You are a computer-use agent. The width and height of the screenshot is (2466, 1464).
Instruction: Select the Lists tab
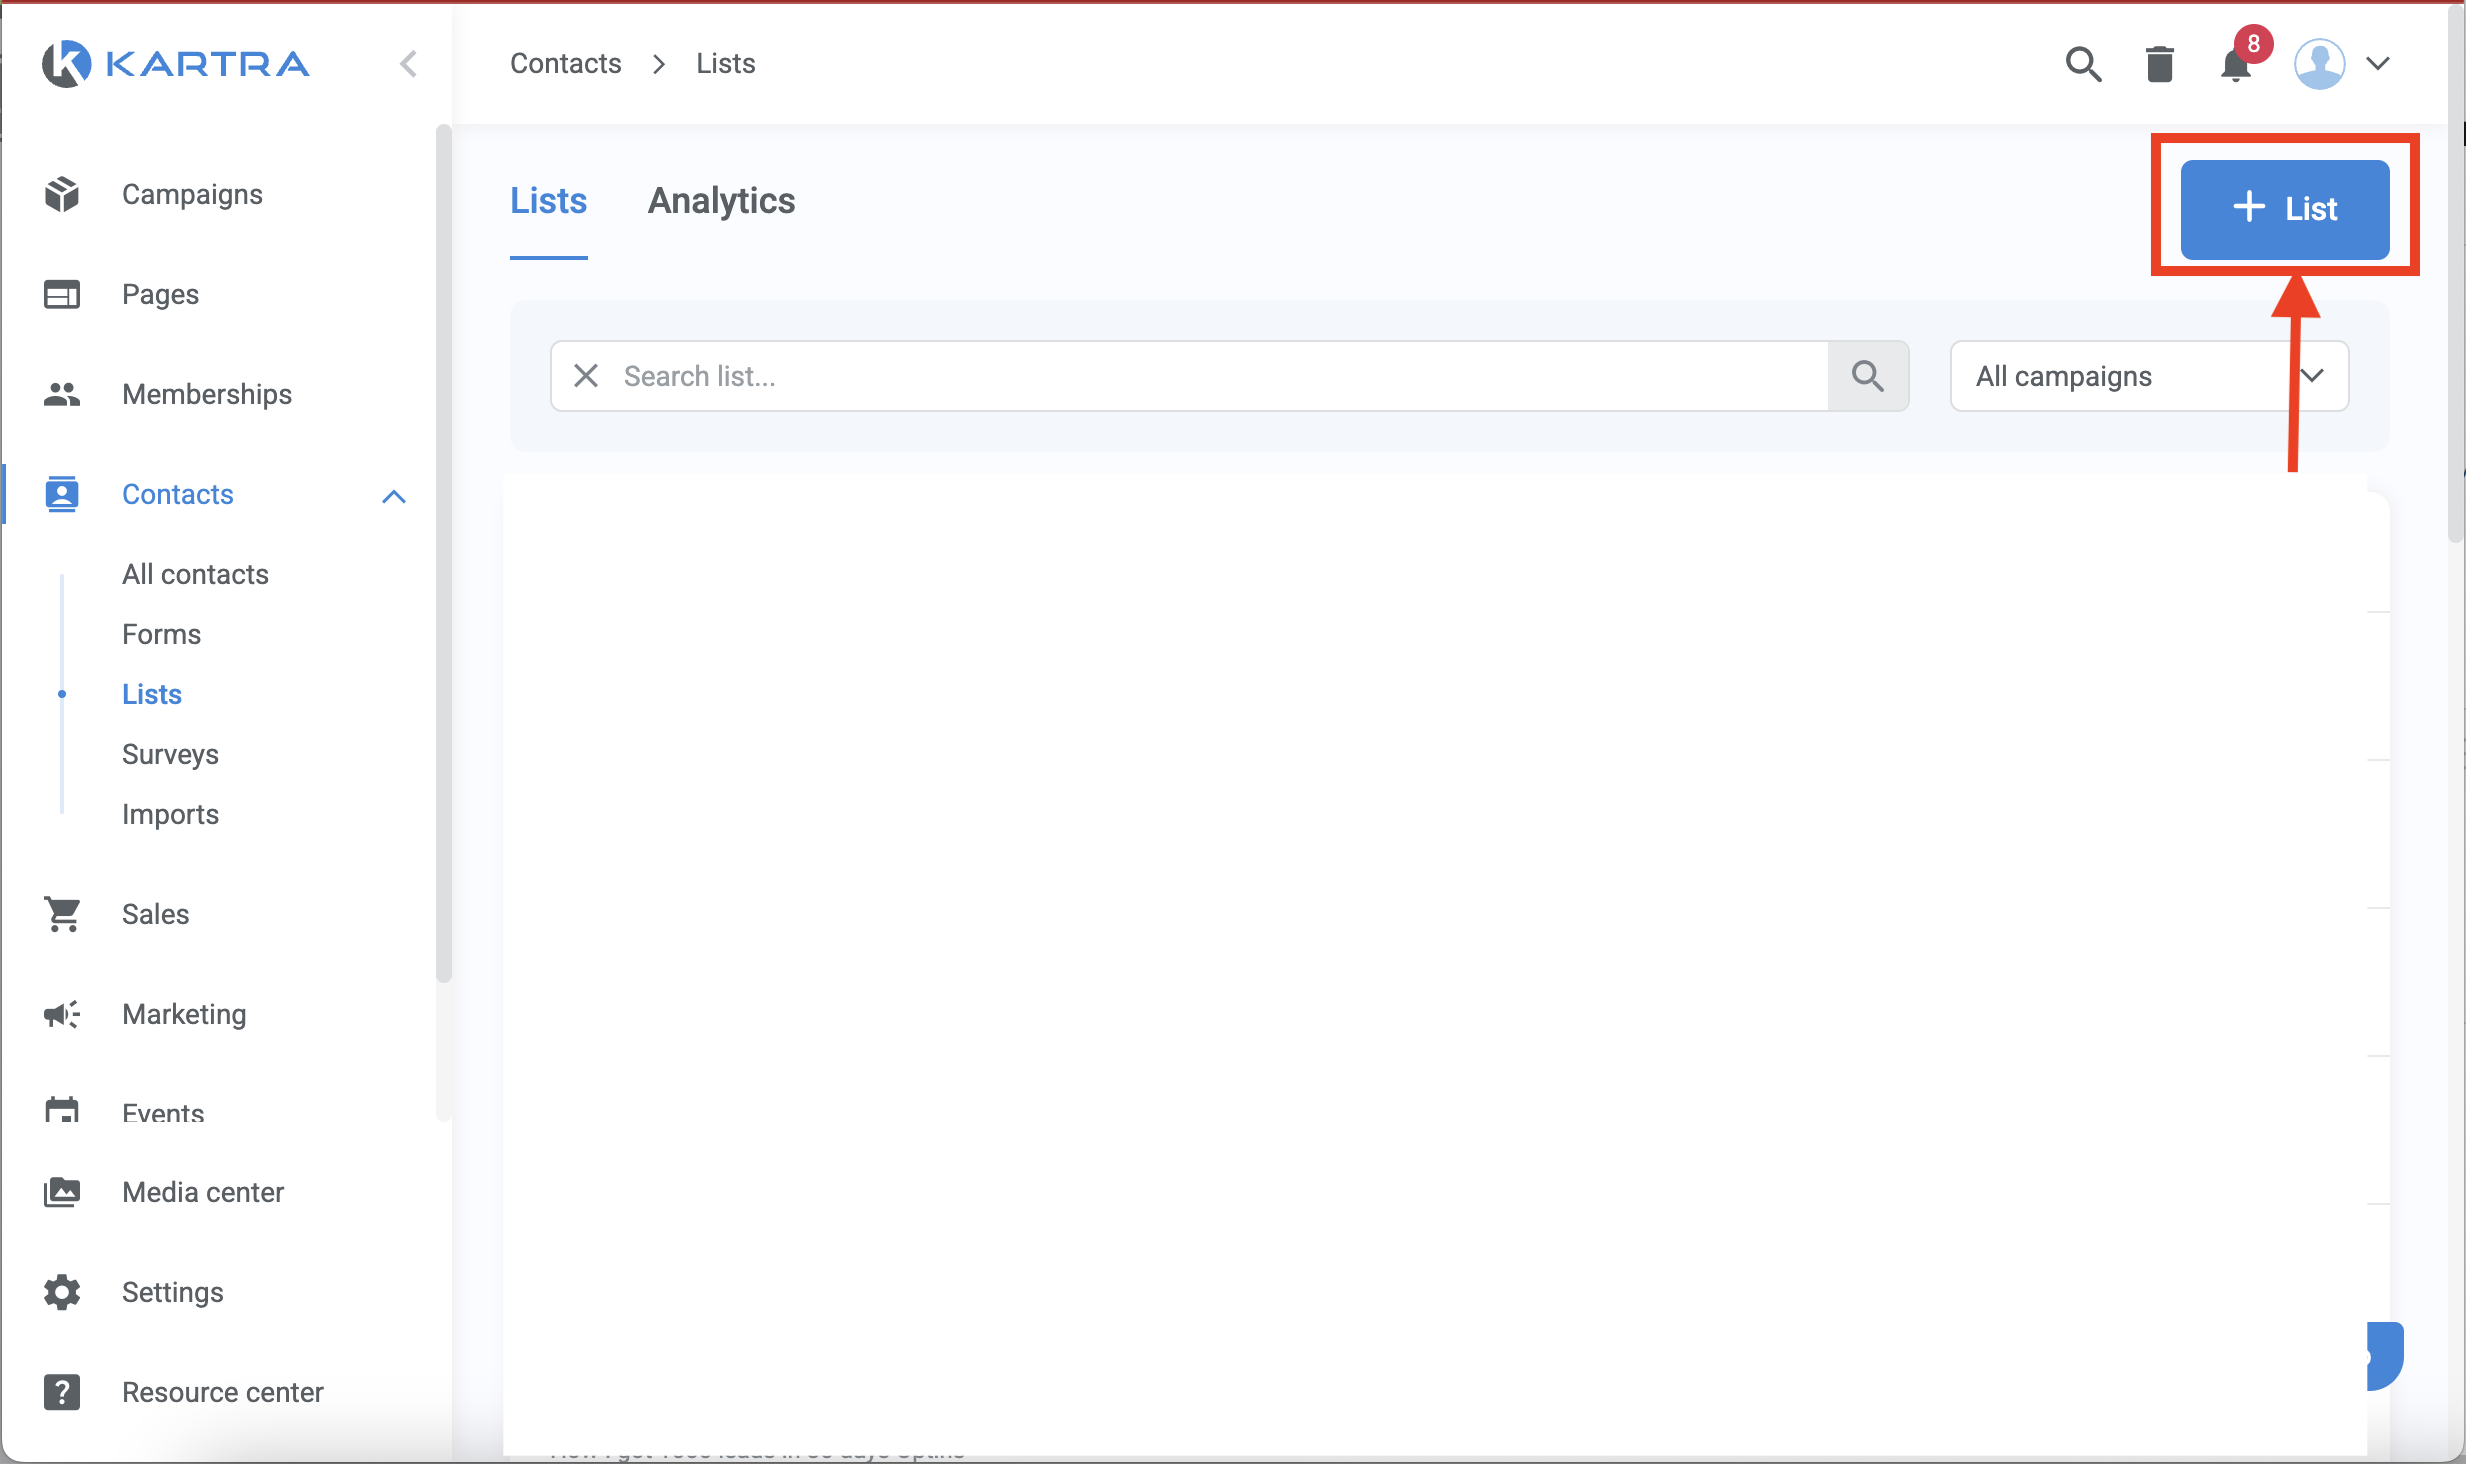pos(548,201)
